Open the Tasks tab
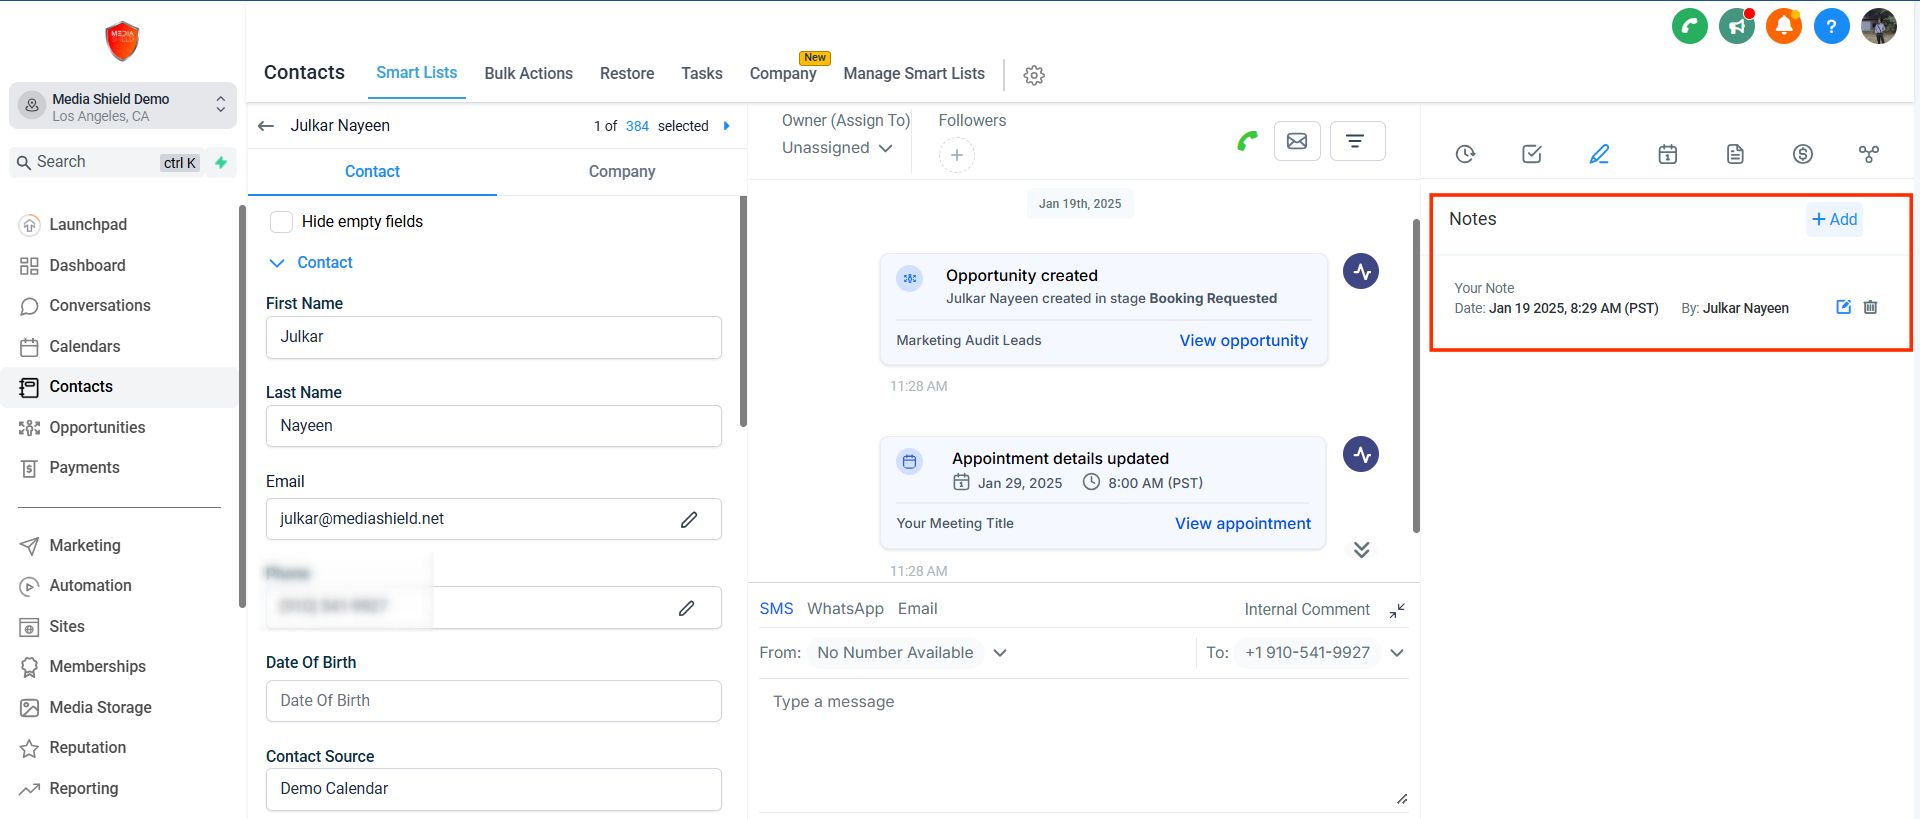 pos(702,74)
